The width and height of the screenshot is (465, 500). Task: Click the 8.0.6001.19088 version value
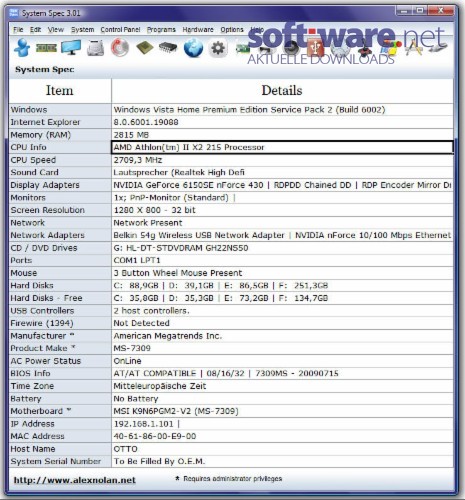[146, 122]
